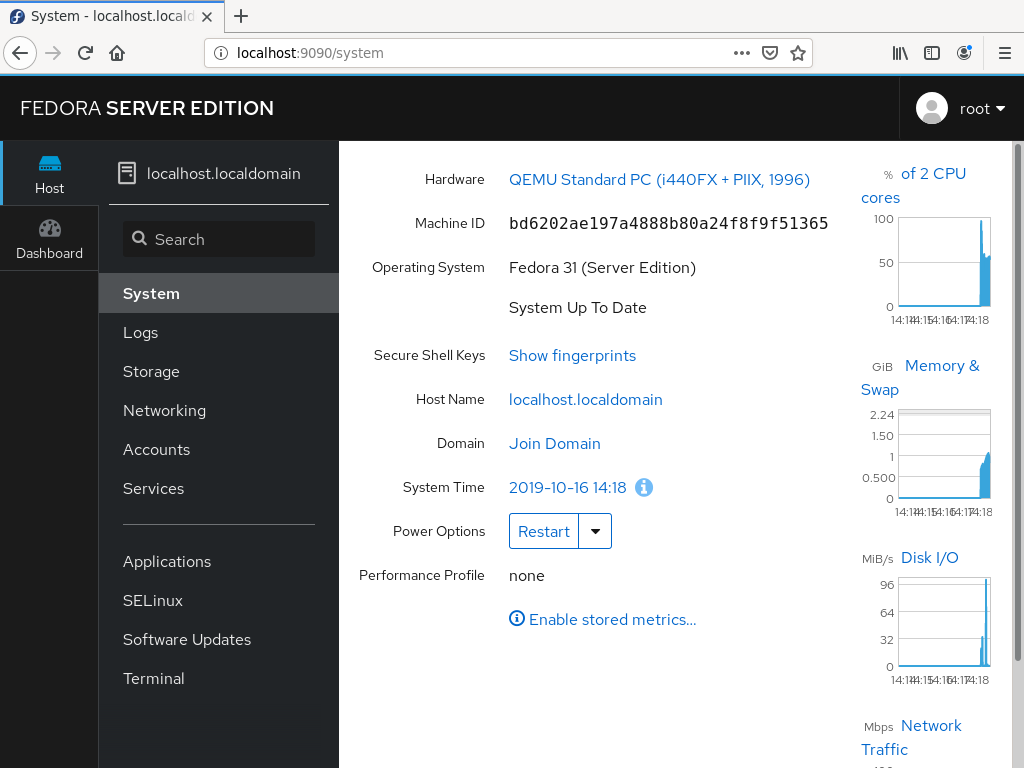
Task: Close the System - localhost tab
Action: pyautogui.click(x=207, y=16)
